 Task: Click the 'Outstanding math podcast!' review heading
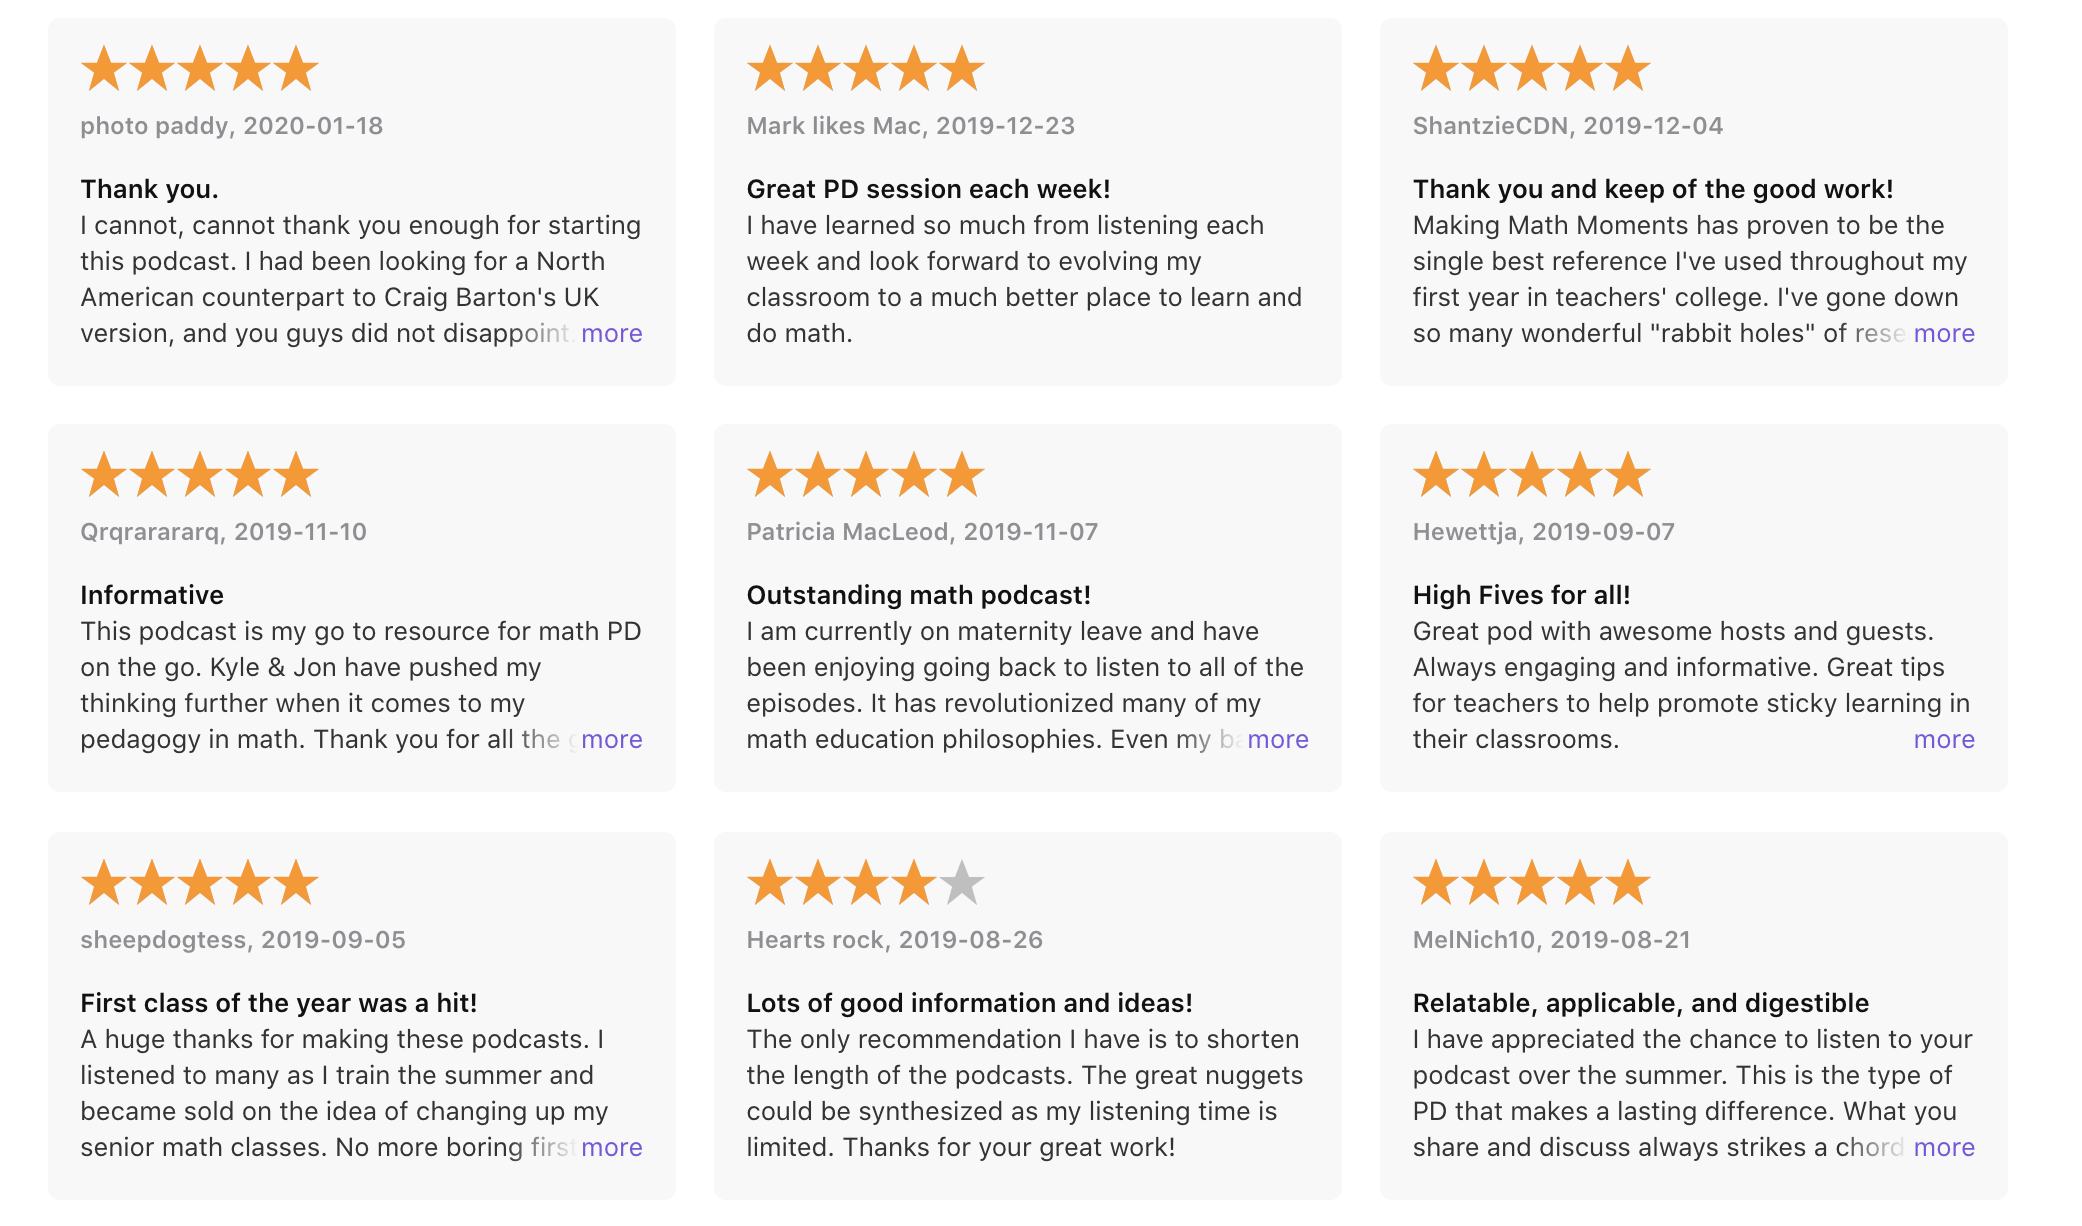(918, 595)
